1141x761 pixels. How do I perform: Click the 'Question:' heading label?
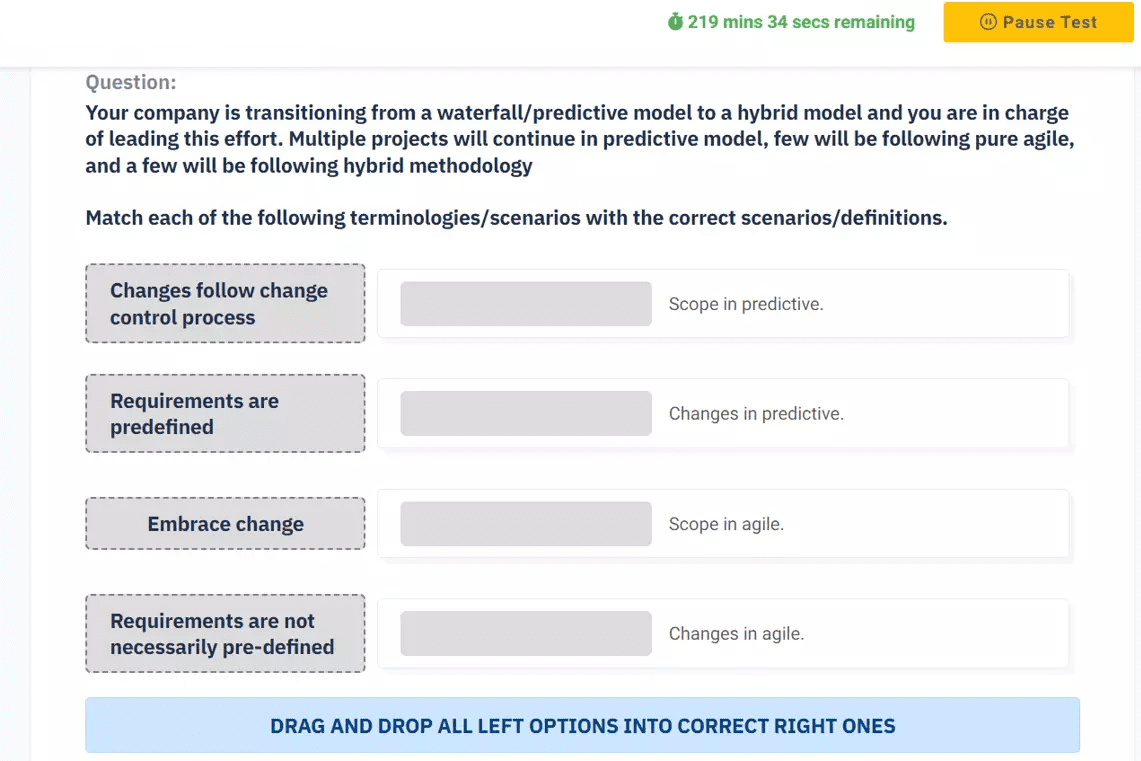tap(131, 82)
